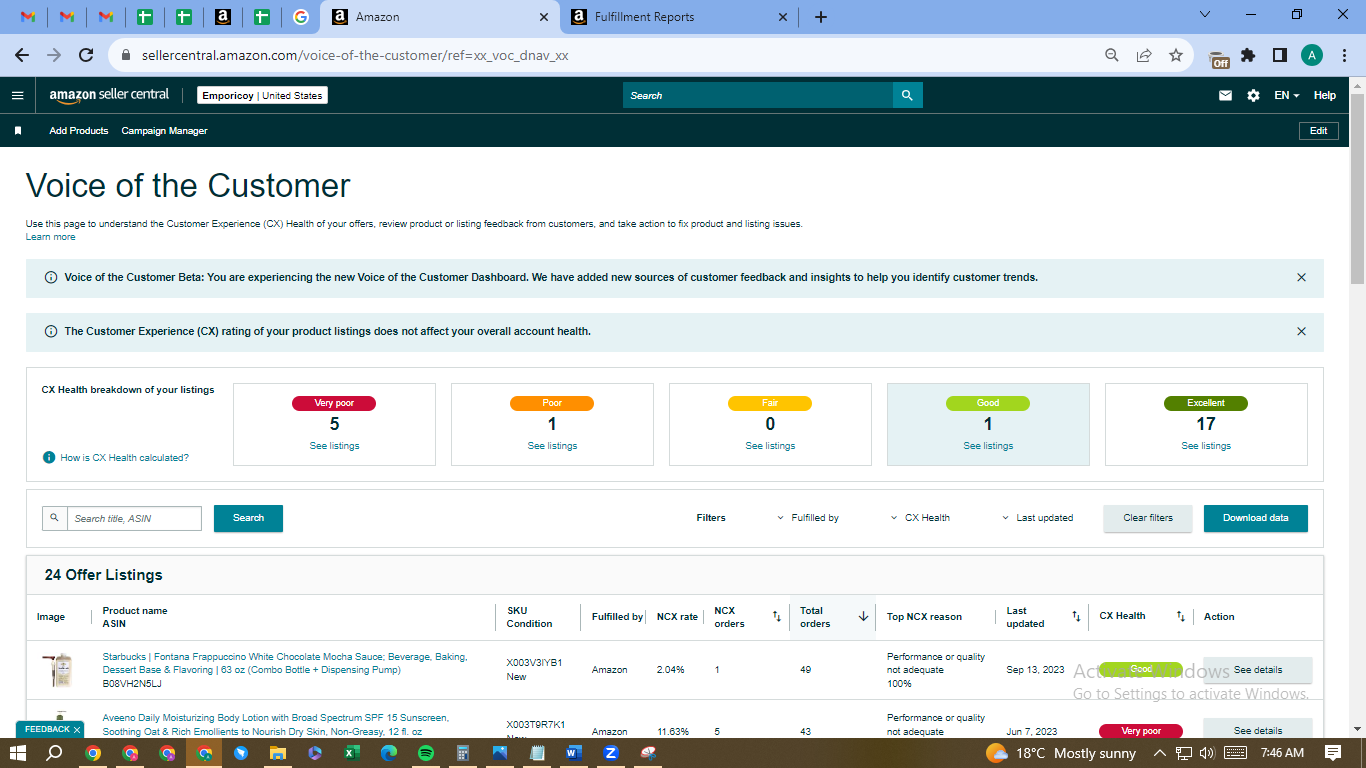
Task: Switch to the Fulfillment Reports tab
Action: tap(680, 17)
